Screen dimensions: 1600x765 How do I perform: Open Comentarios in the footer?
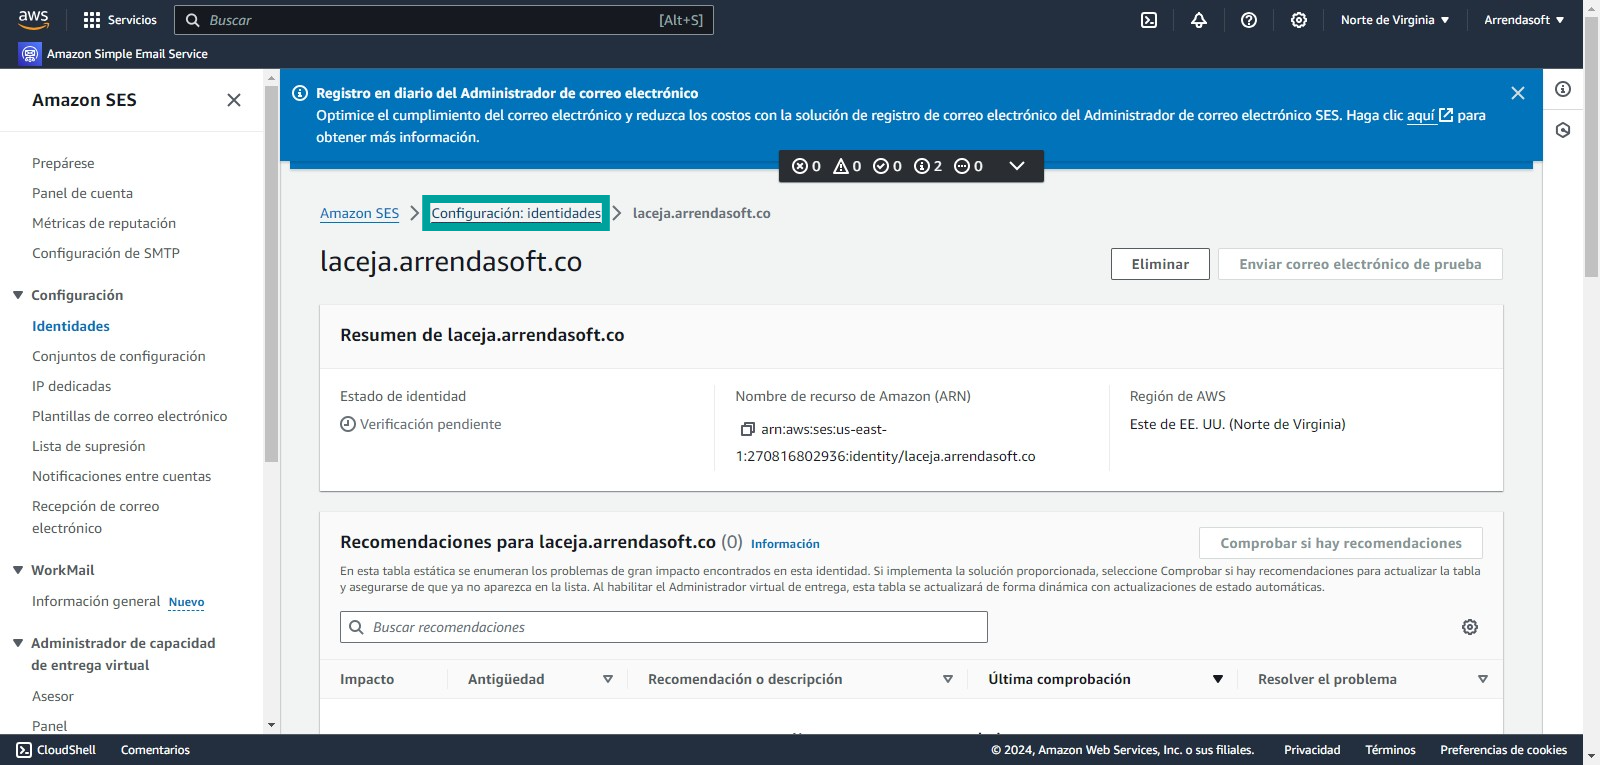[x=155, y=750]
